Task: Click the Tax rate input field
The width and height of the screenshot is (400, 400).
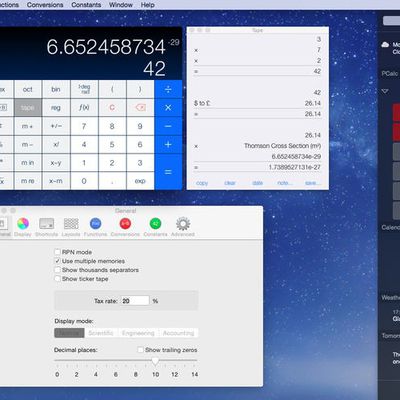Action: (x=135, y=301)
